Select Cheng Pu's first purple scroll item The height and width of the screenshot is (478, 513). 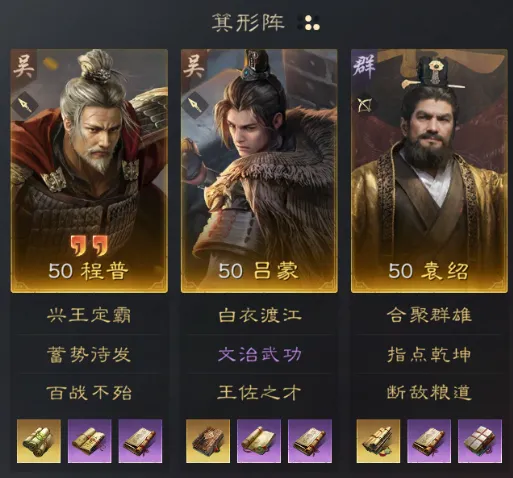[x=89, y=441]
